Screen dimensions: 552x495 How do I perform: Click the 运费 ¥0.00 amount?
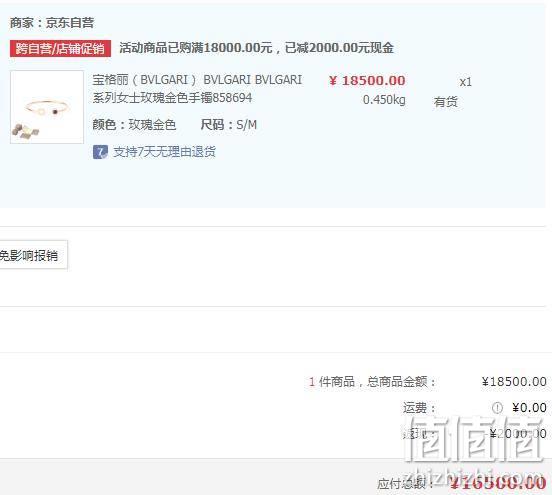tap(529, 408)
